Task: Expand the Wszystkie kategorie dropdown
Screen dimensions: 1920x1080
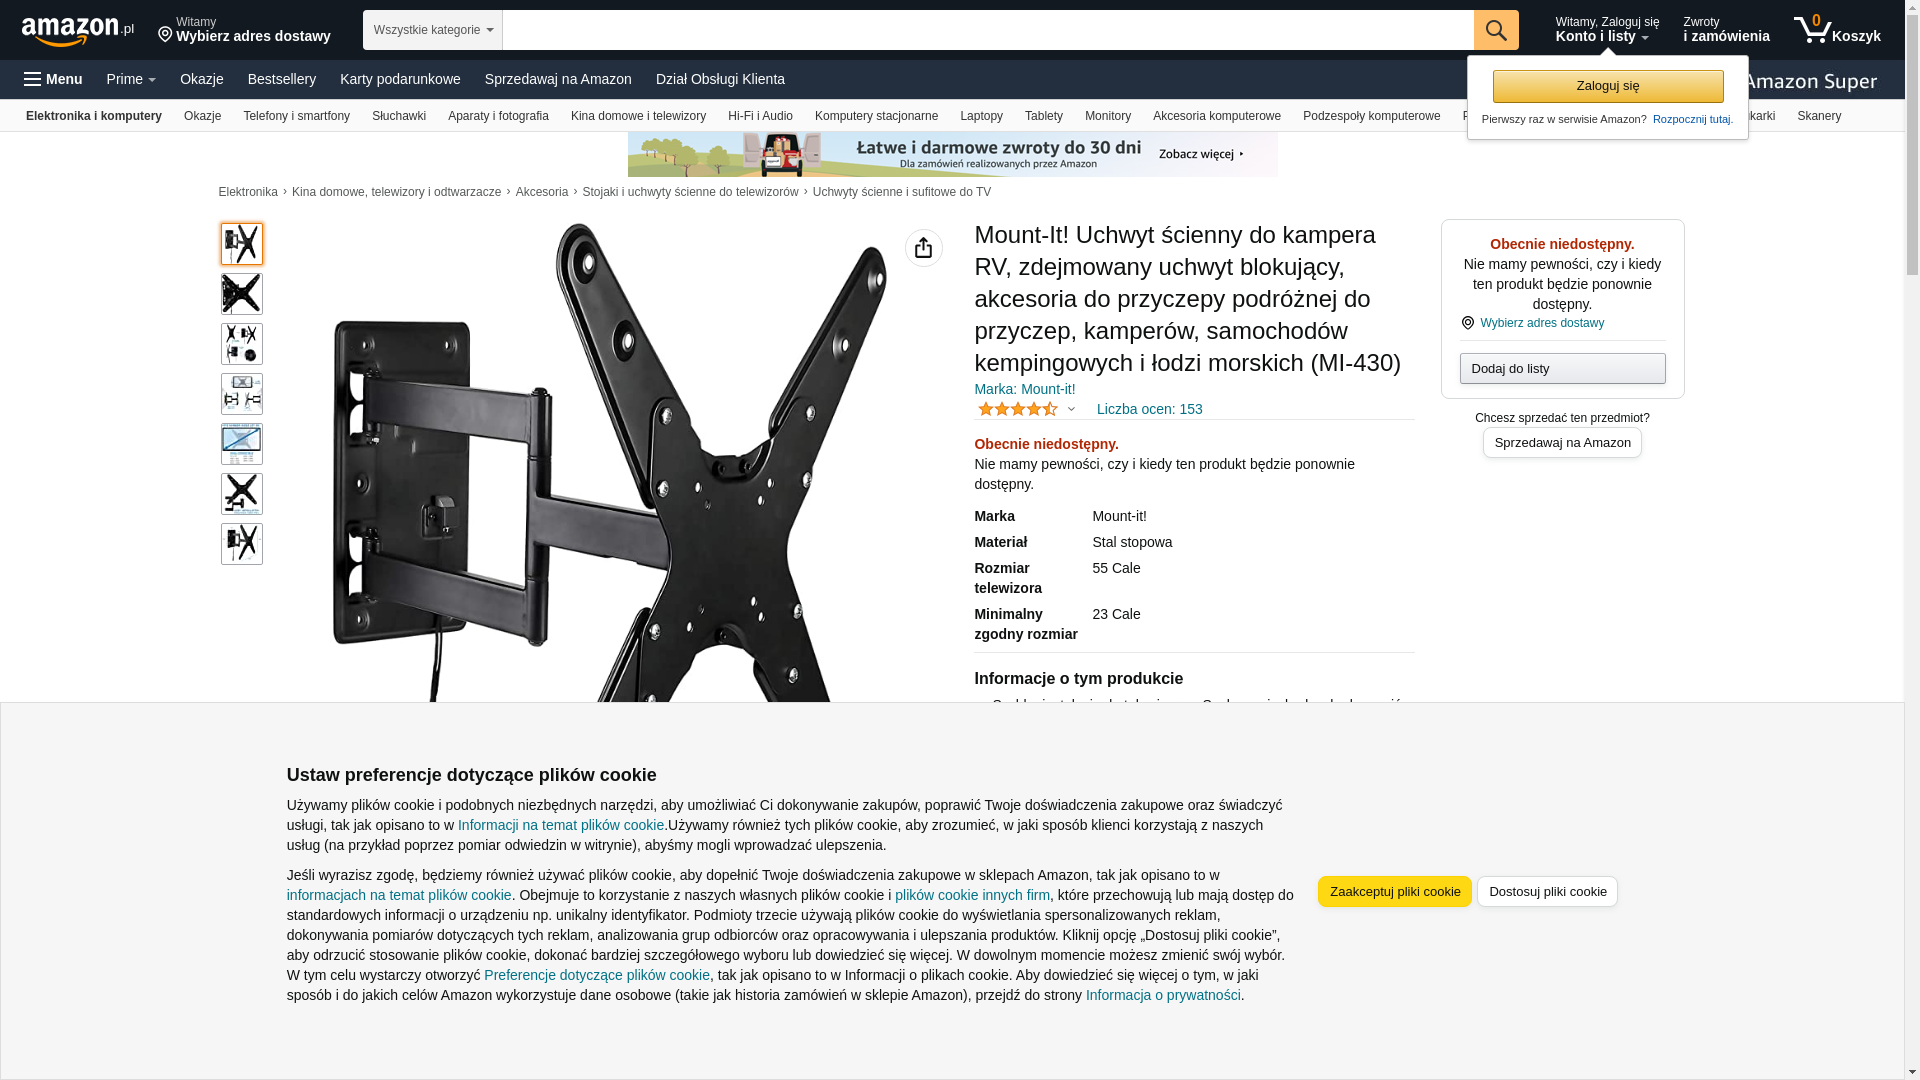Action: [x=433, y=30]
